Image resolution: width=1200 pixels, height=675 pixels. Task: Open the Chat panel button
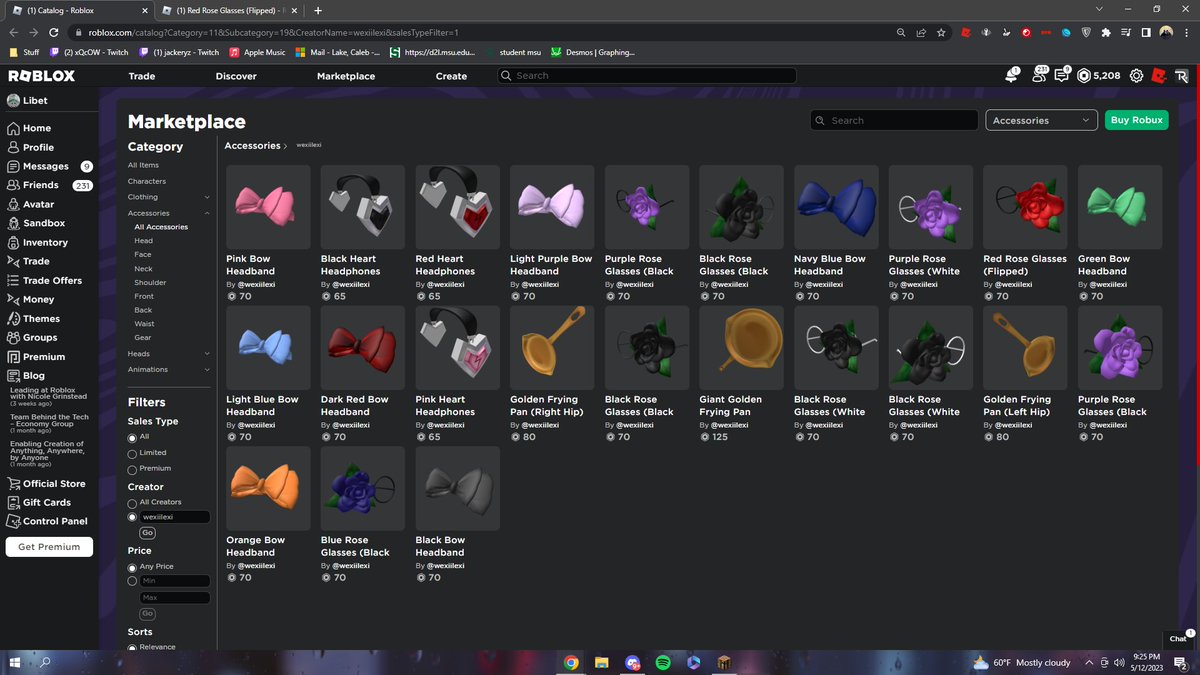(x=1180, y=638)
